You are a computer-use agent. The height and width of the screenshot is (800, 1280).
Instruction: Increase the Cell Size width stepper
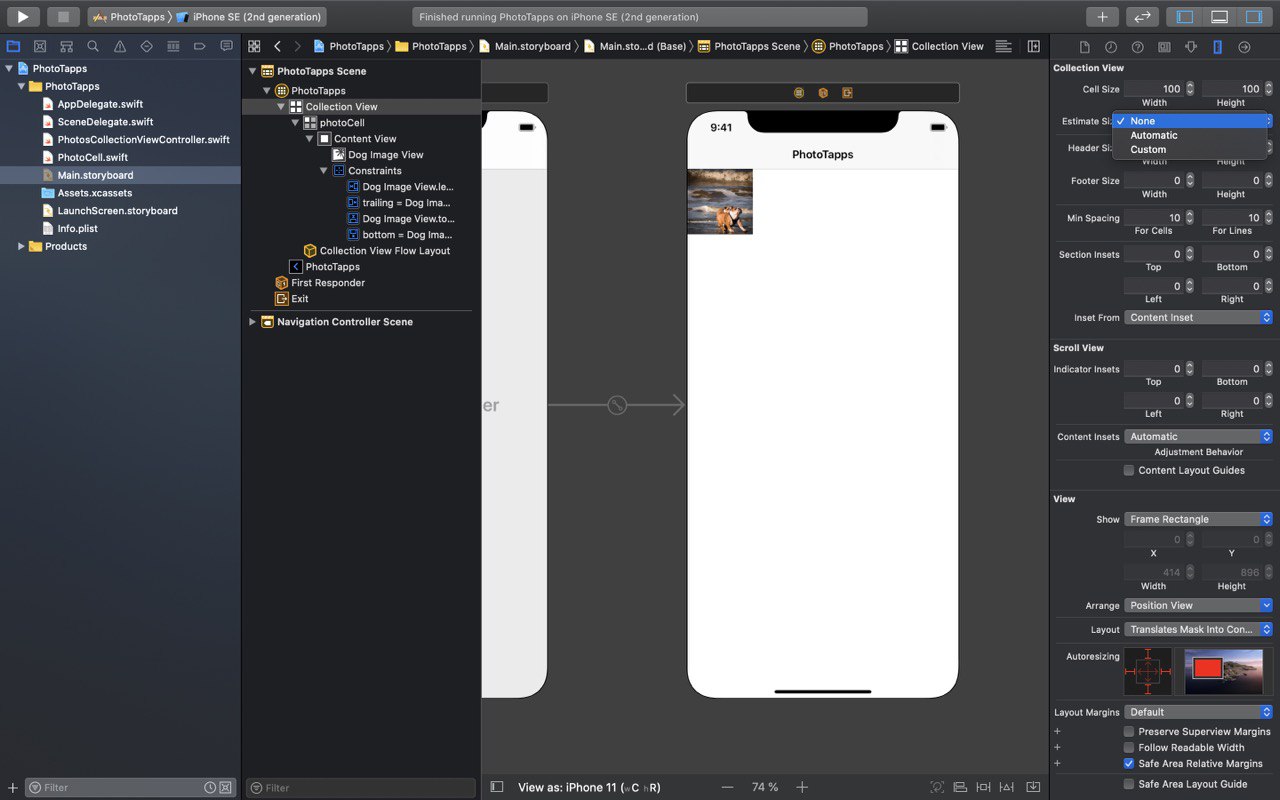[1190, 86]
